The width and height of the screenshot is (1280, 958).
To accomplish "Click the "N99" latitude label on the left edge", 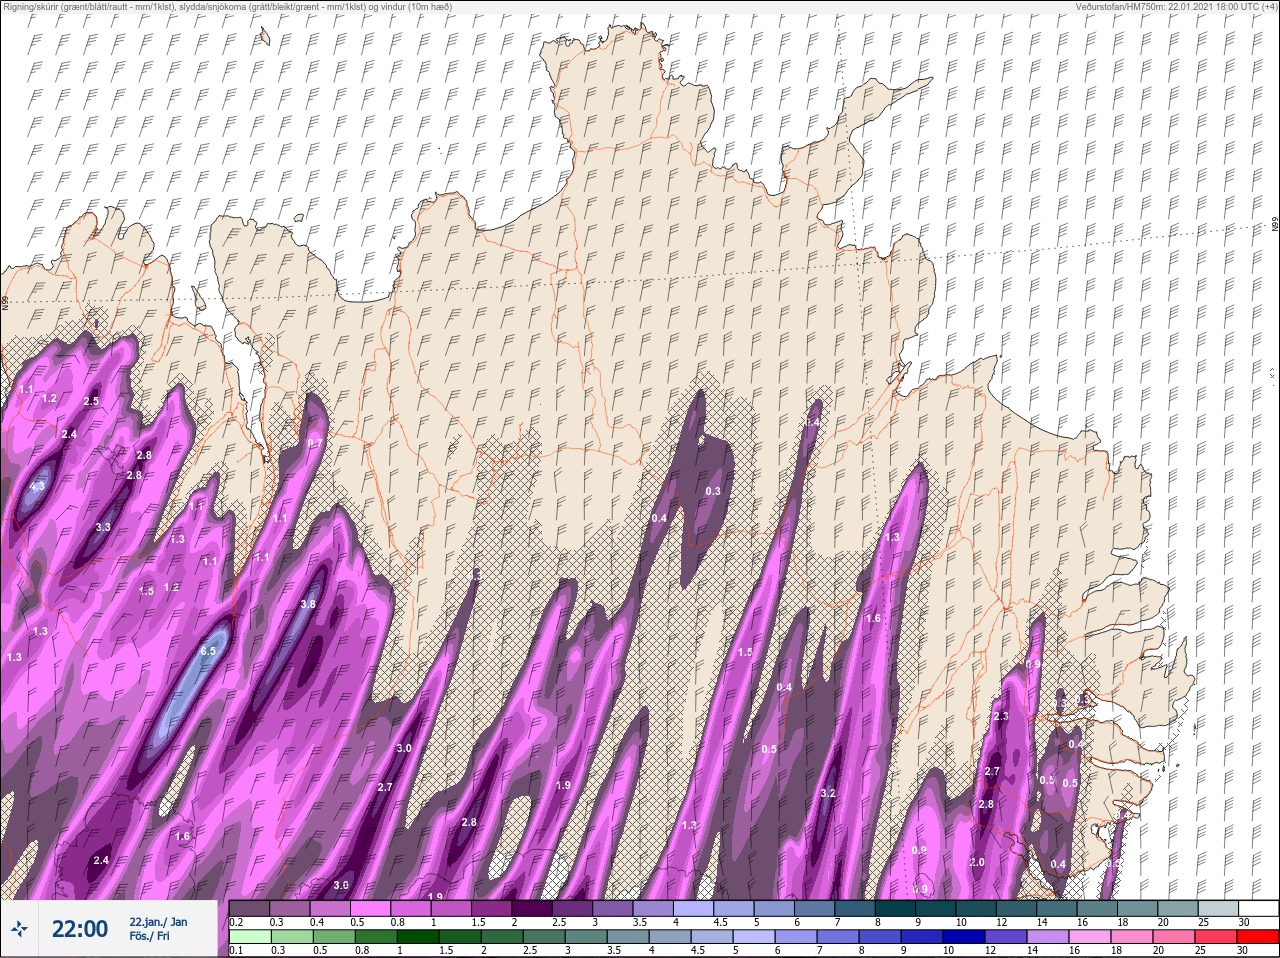I will point(4,302).
